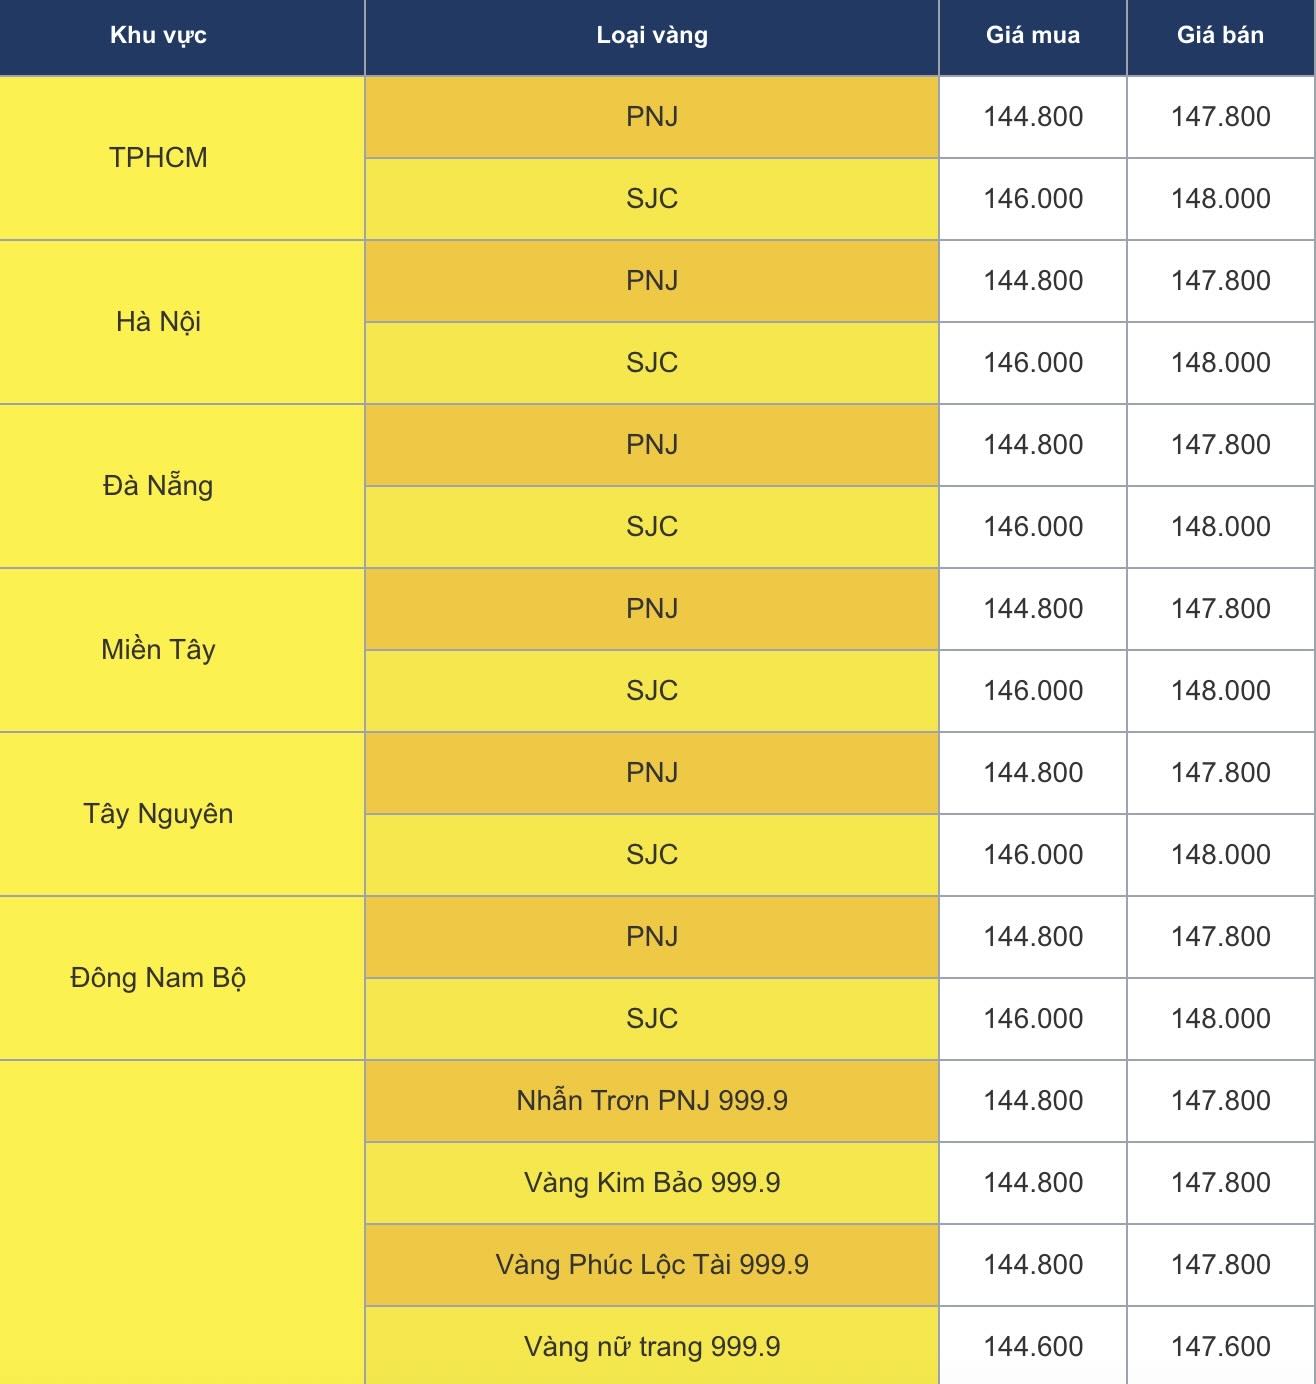Image resolution: width=1316 pixels, height=1384 pixels.
Task: Select the Vàng nữ trang 999.9 cell
Action: (x=652, y=1346)
